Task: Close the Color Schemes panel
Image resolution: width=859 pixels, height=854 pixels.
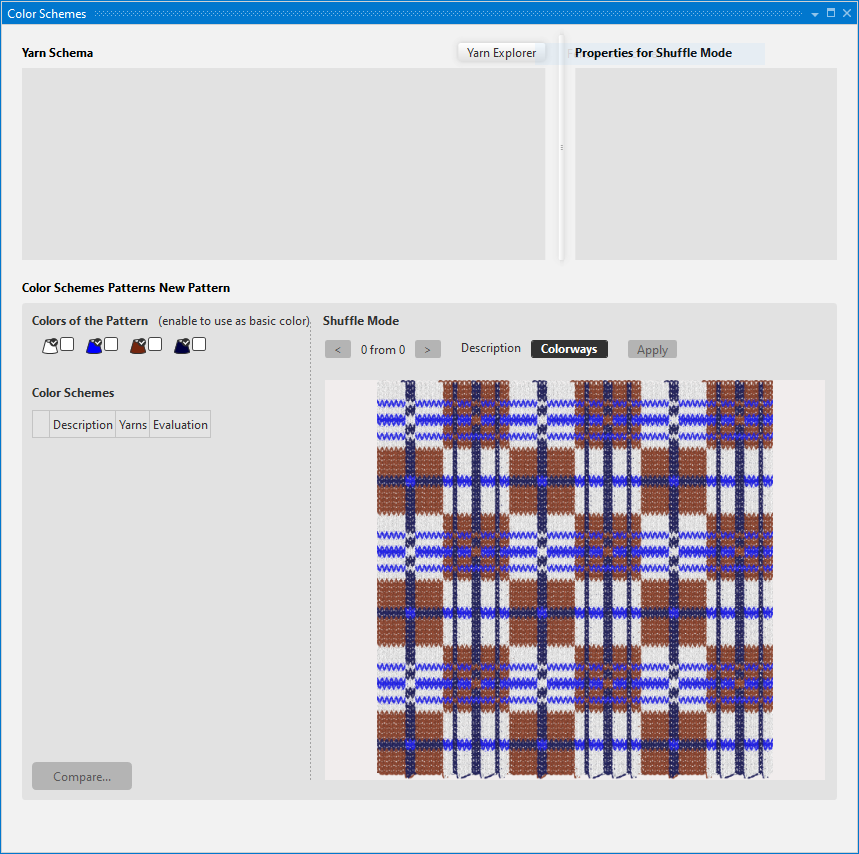Action: [x=846, y=14]
